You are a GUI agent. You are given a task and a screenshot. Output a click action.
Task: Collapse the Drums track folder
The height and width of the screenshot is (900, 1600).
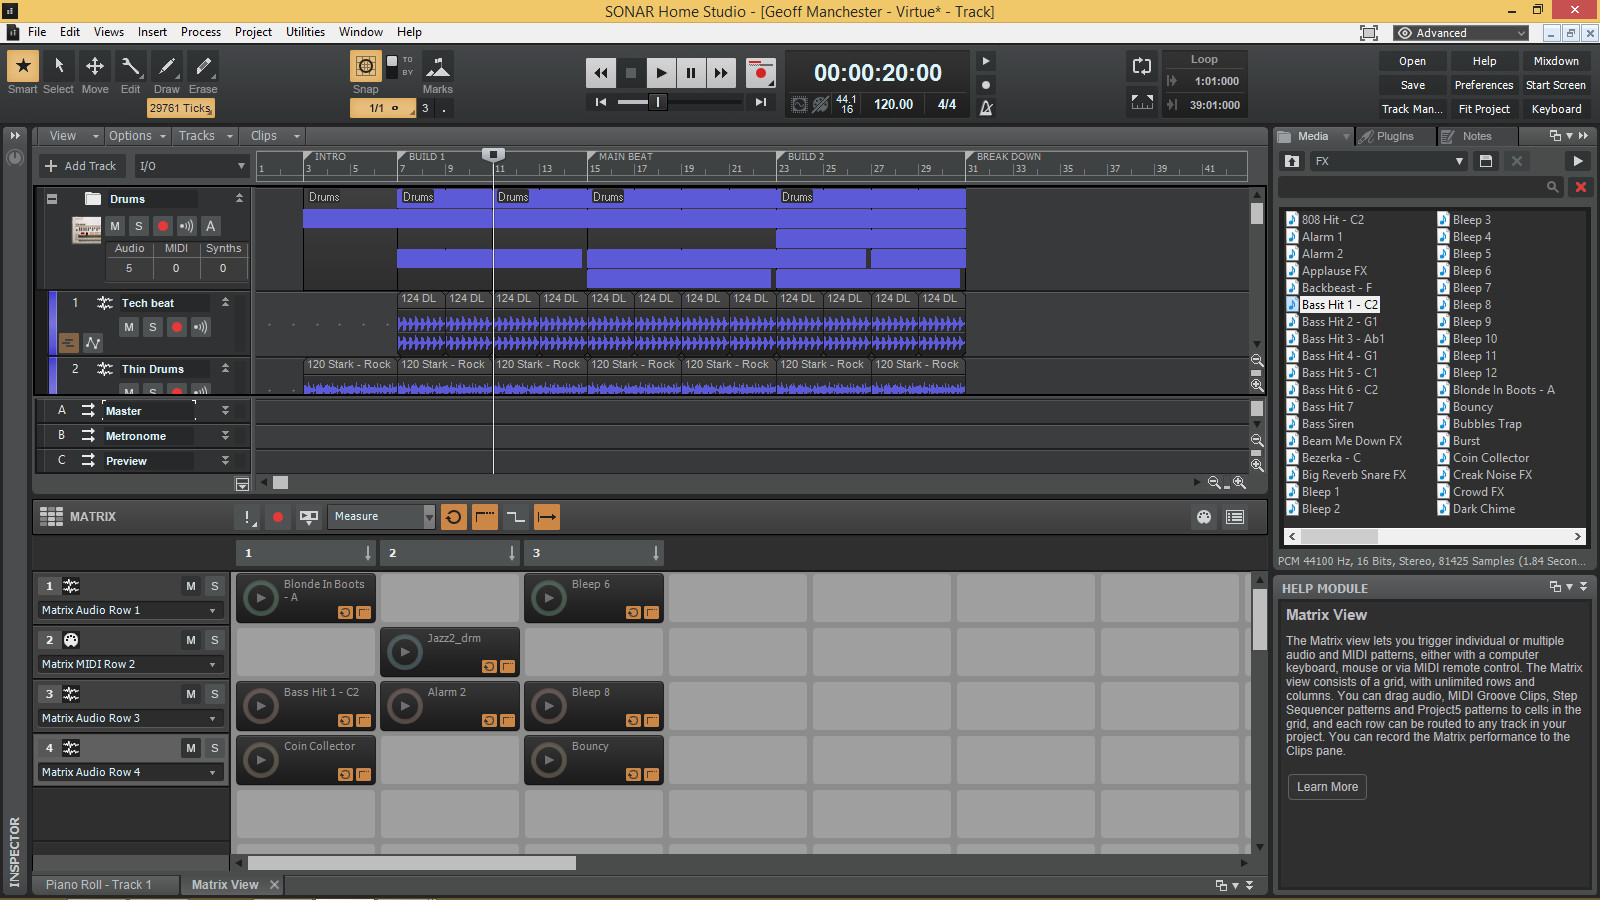tap(51, 198)
